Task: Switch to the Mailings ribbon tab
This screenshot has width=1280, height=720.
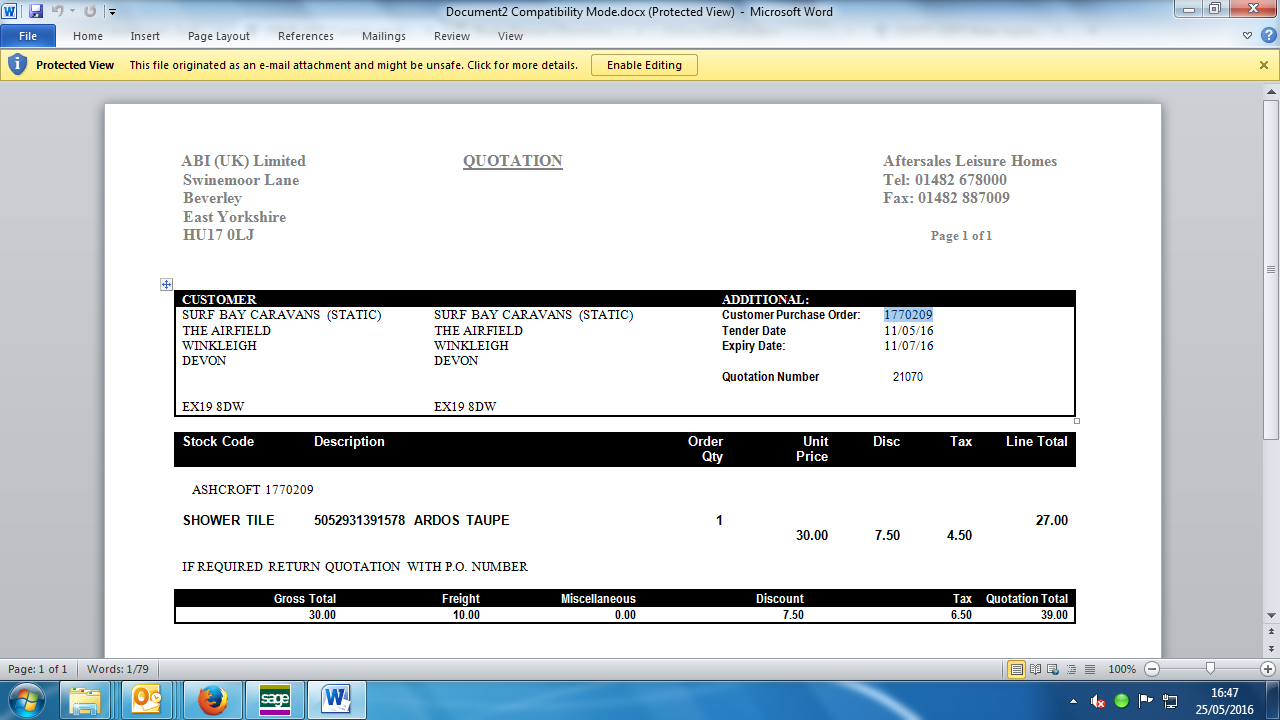Action: click(x=384, y=36)
